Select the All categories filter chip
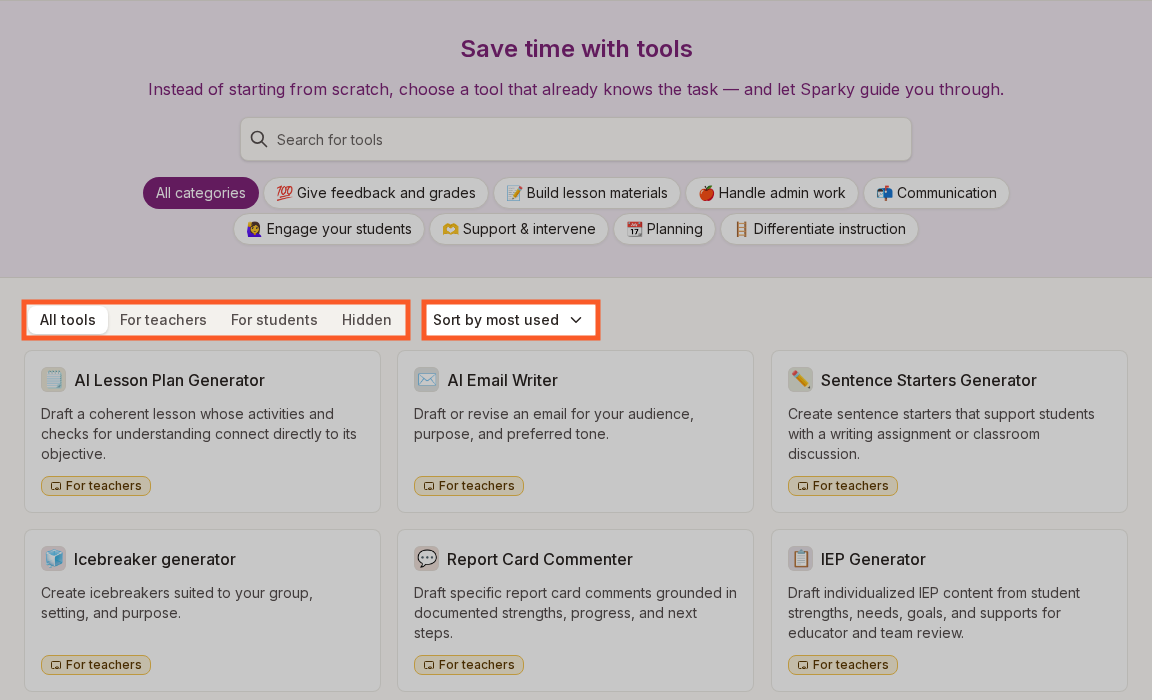The width and height of the screenshot is (1152, 700). pyautogui.click(x=201, y=193)
